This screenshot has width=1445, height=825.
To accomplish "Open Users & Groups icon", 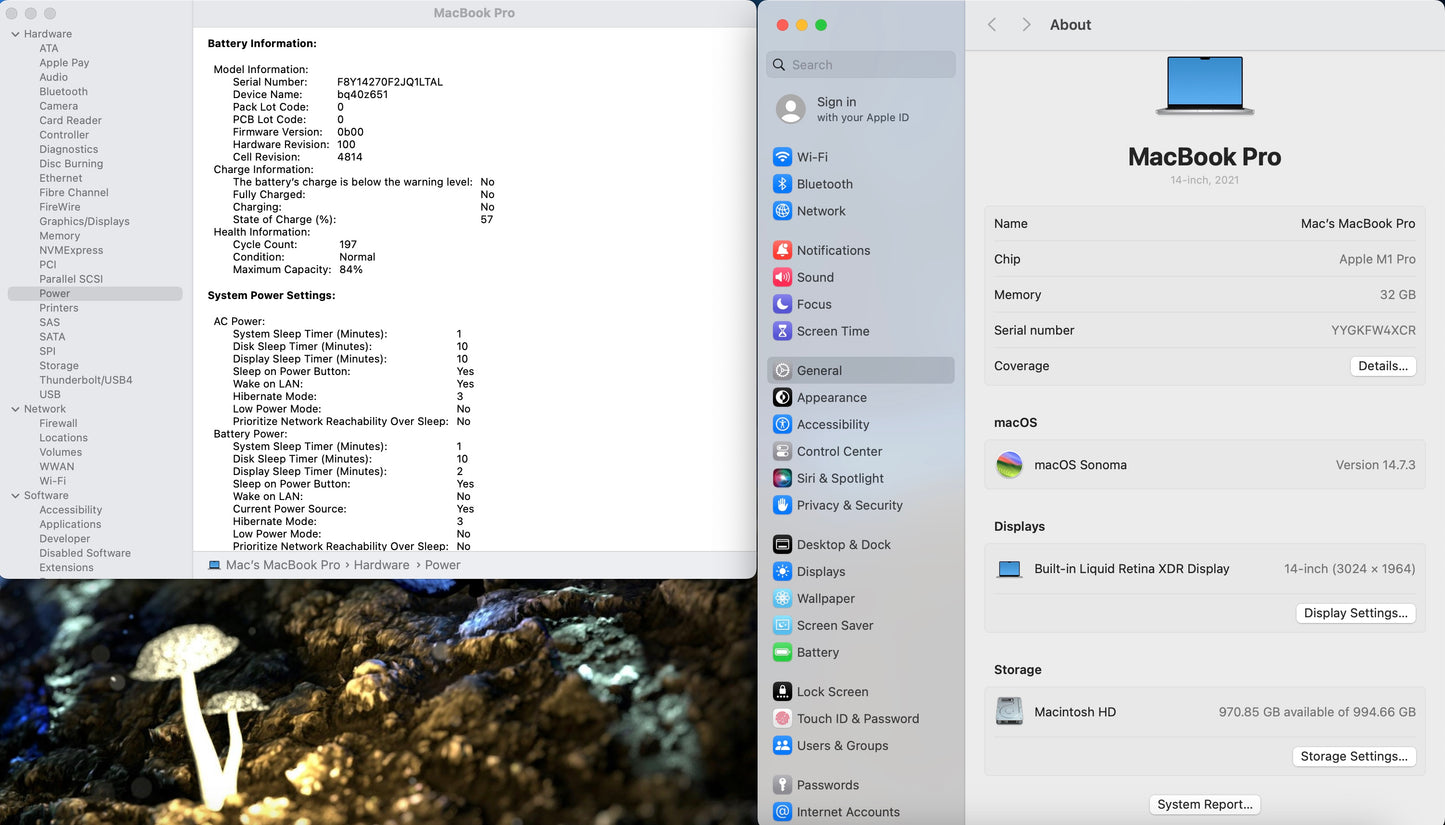I will pyautogui.click(x=782, y=745).
